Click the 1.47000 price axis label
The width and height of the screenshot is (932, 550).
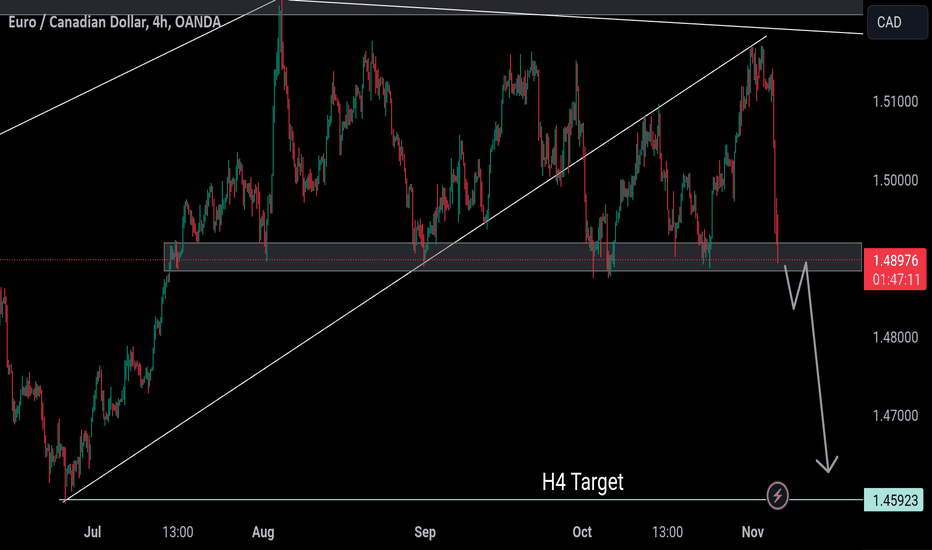pyautogui.click(x=895, y=416)
